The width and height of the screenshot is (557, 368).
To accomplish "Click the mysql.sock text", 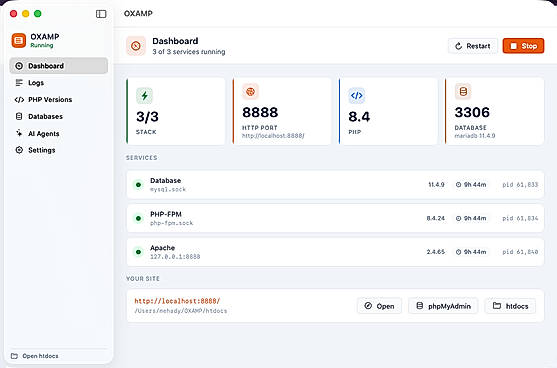I will click(x=168, y=189).
